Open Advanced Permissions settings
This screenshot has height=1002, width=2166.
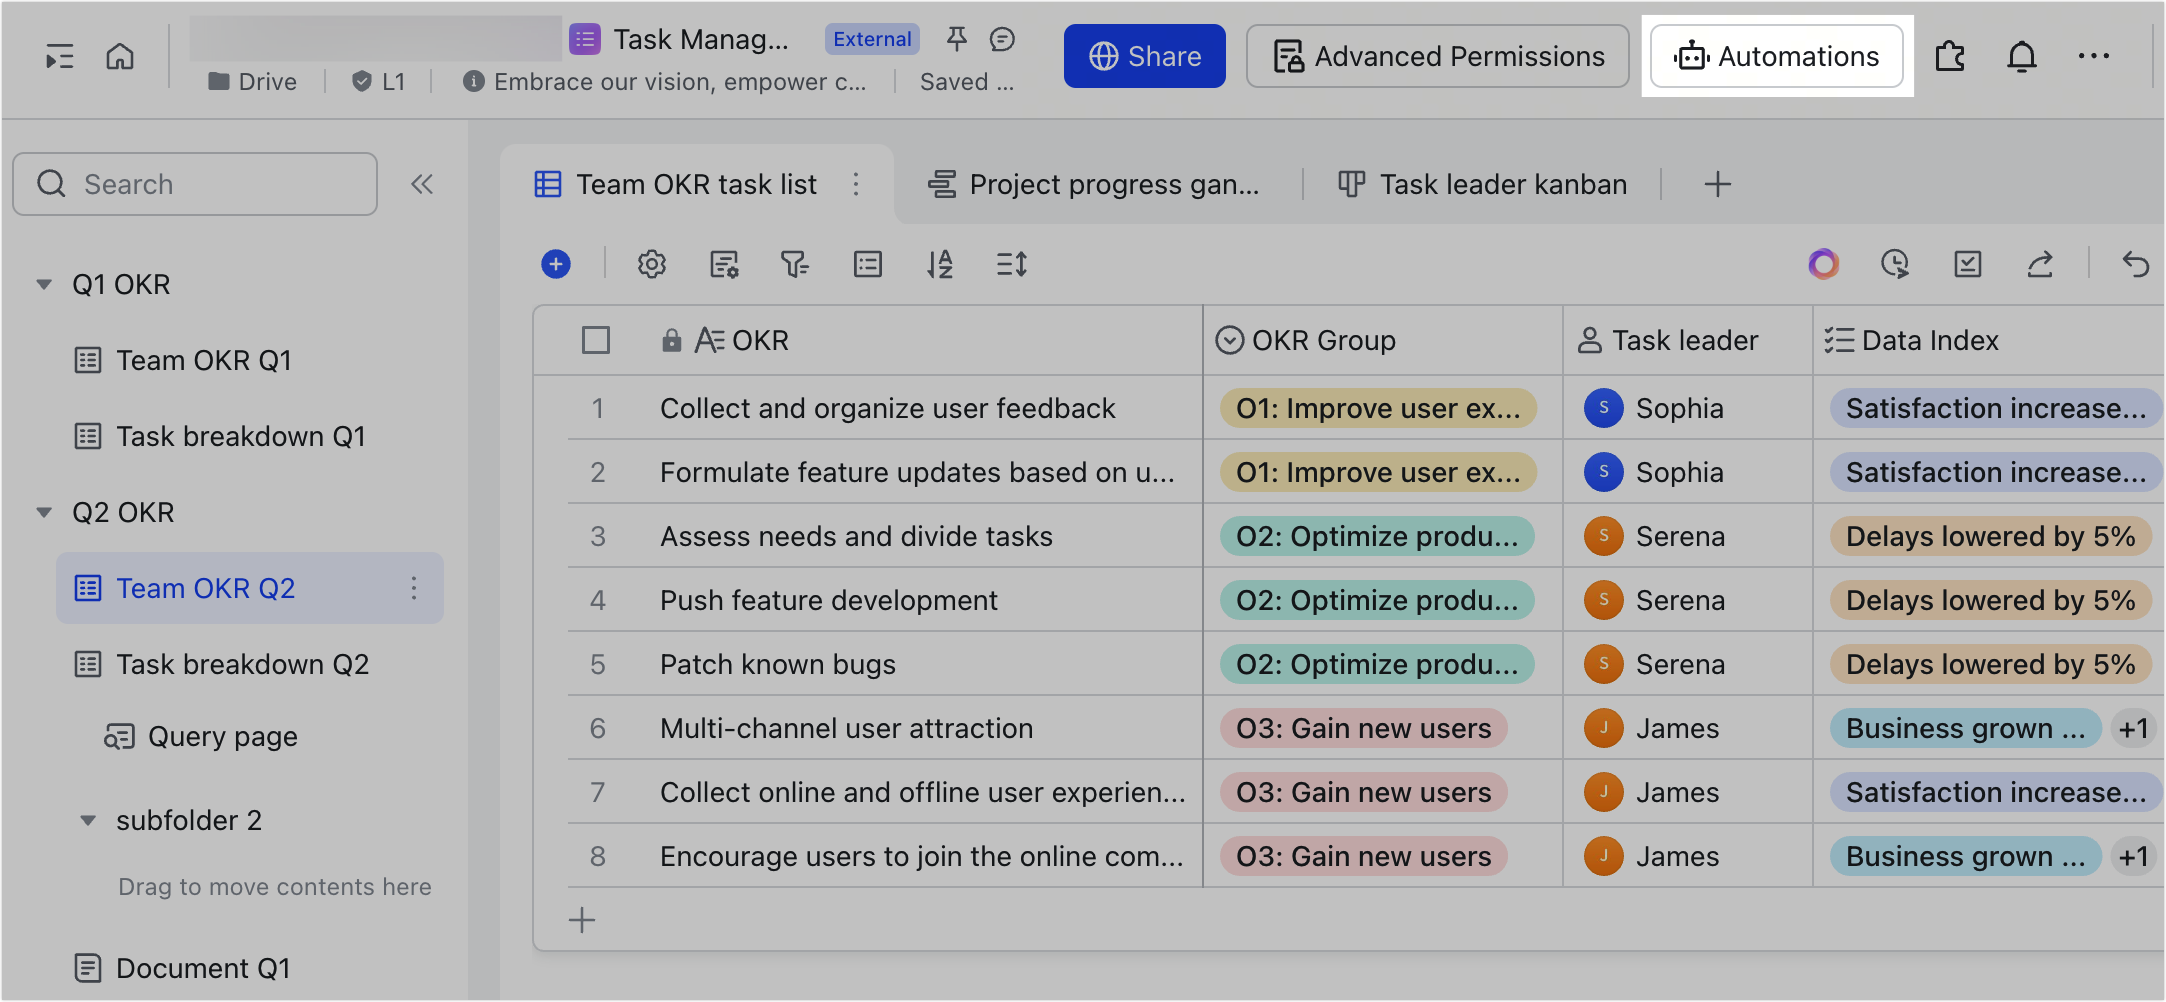click(x=1437, y=56)
